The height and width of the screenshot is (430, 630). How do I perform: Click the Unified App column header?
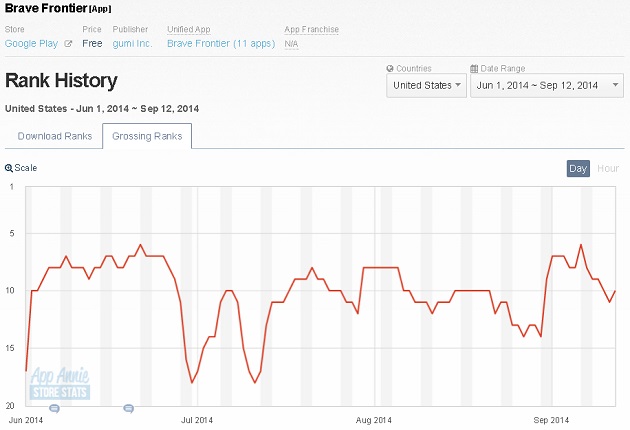click(188, 29)
